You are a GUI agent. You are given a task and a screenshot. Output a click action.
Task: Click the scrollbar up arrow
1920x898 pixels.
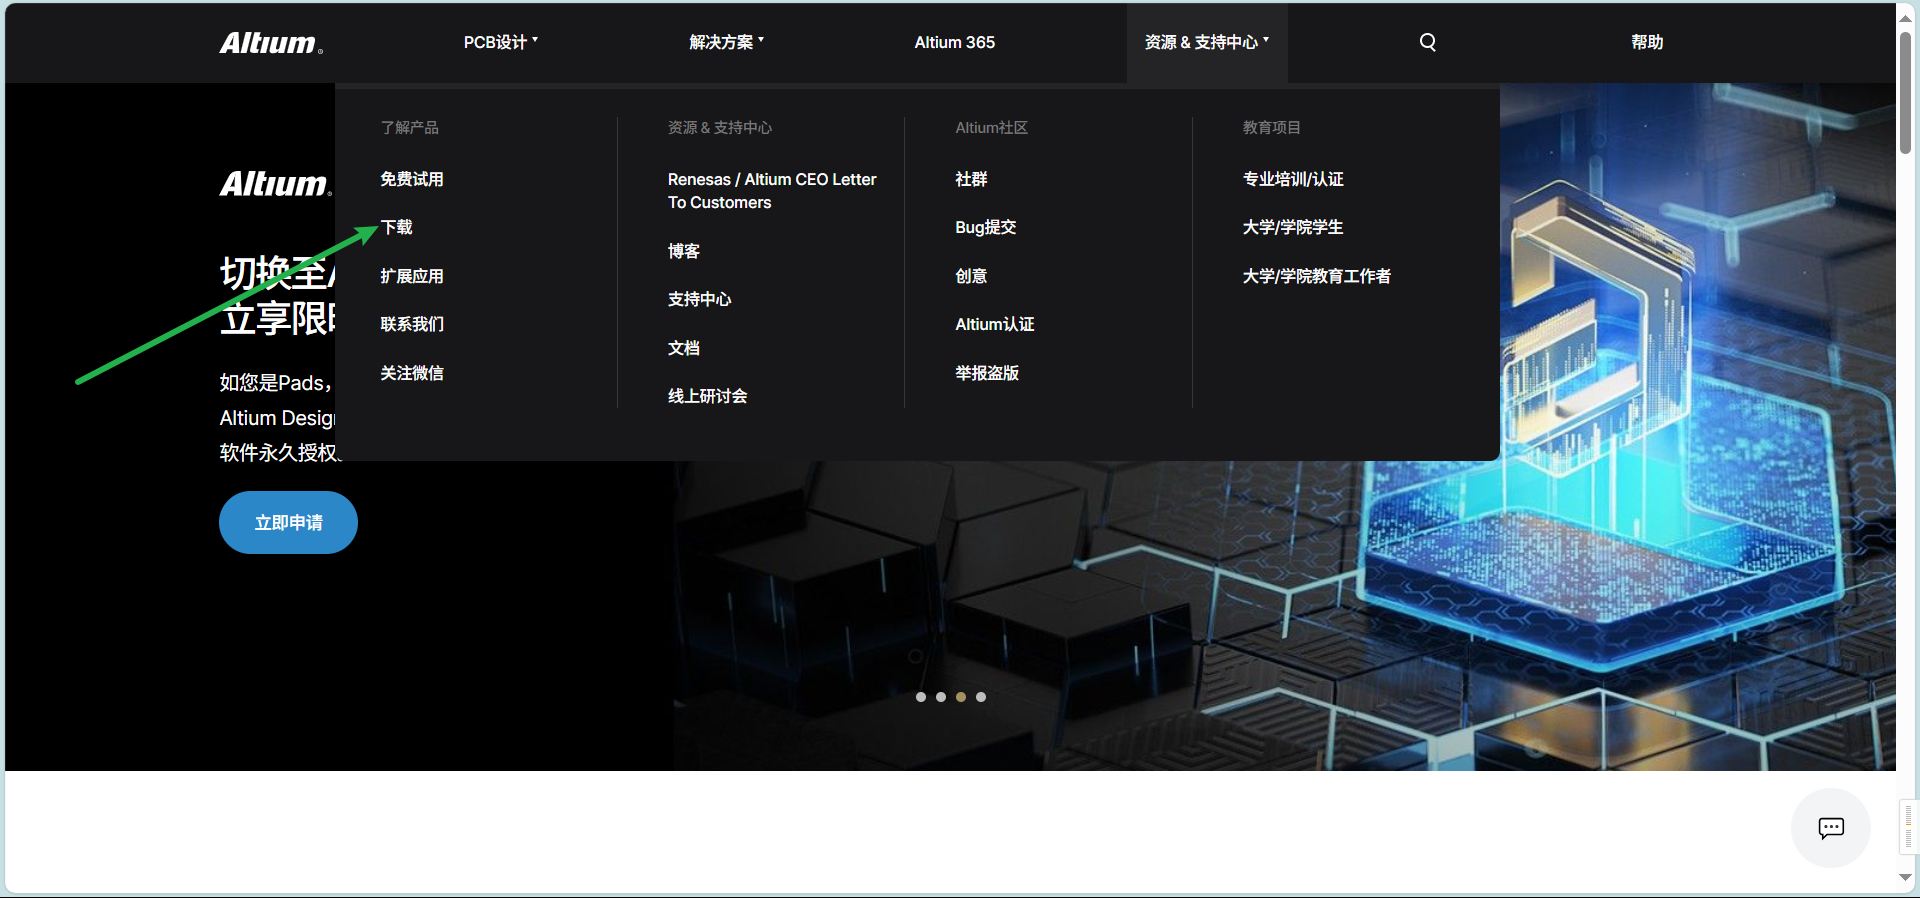(x=1906, y=18)
